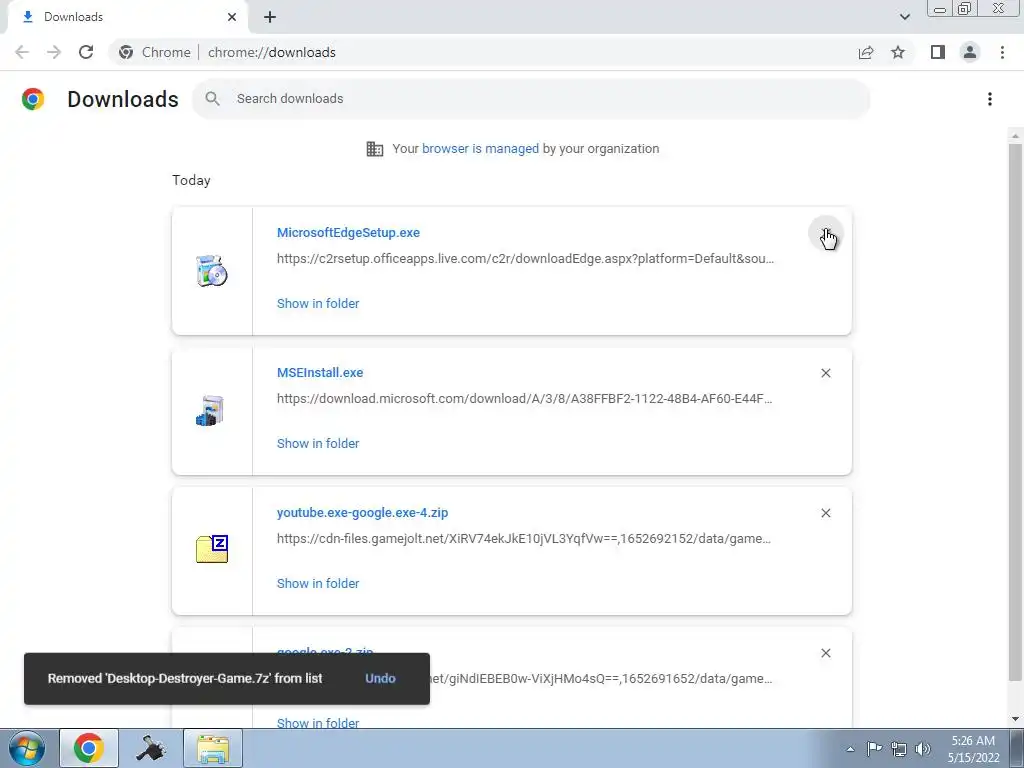
Task: Open the Chrome three-dot menu
Action: [1002, 52]
